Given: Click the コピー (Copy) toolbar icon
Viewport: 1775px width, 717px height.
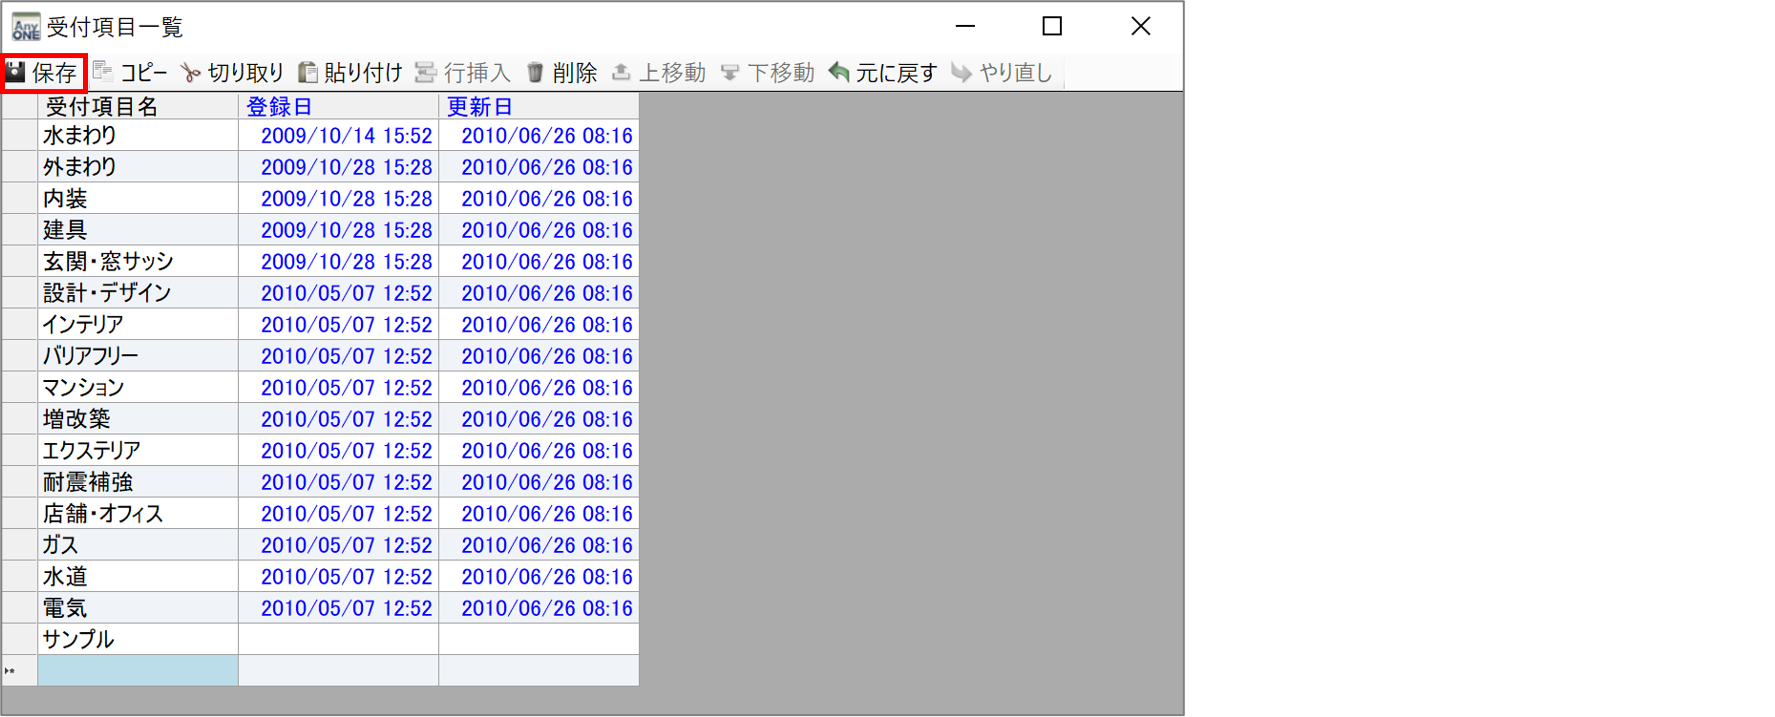Looking at the screenshot, I should (103, 72).
